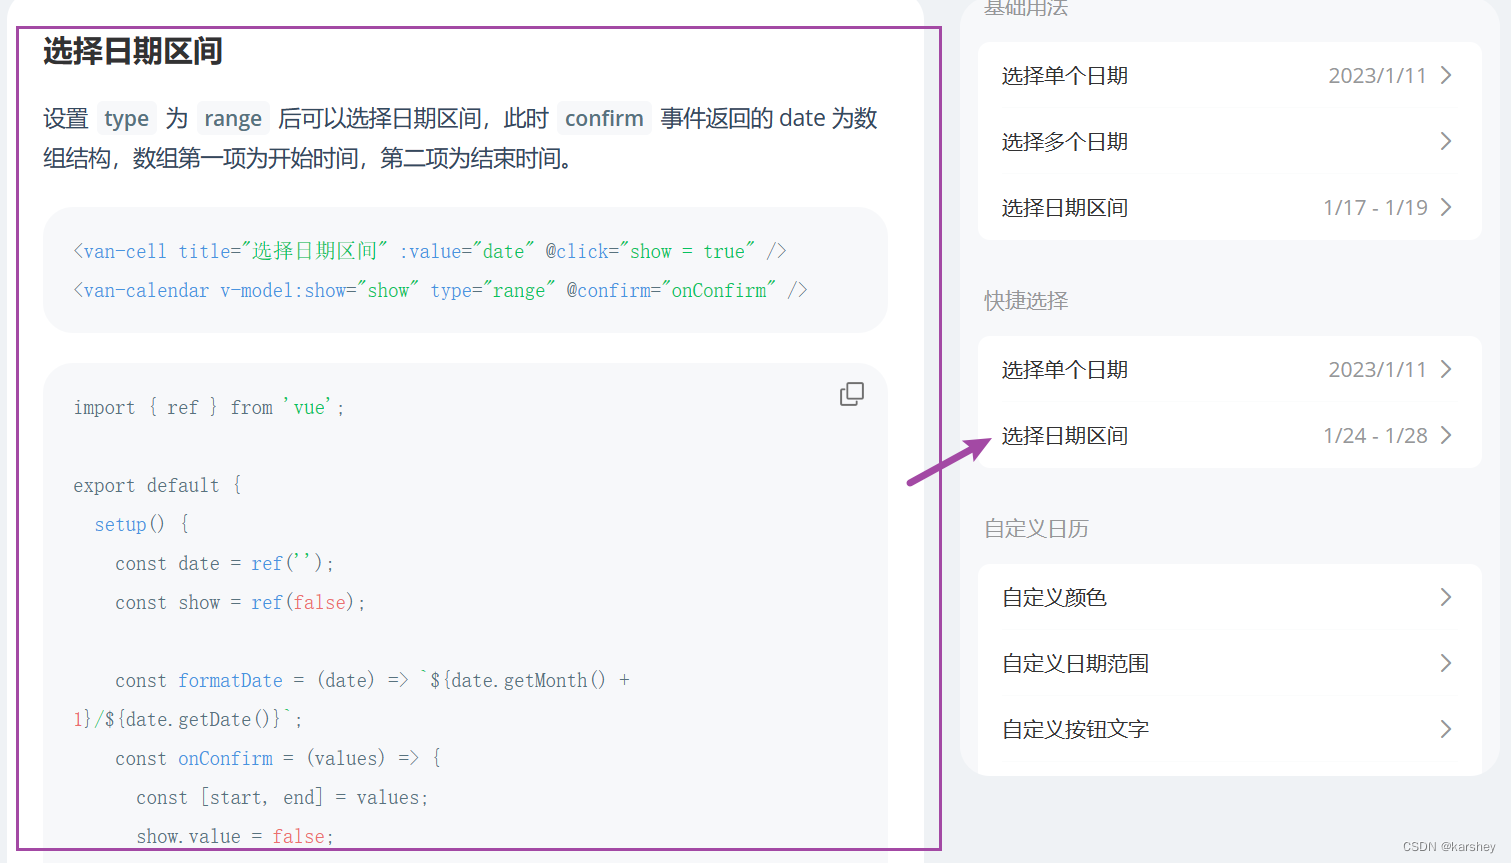This screenshot has height=863, width=1511.
Task: Open the 自定义日期范围 cell
Action: 1229,664
